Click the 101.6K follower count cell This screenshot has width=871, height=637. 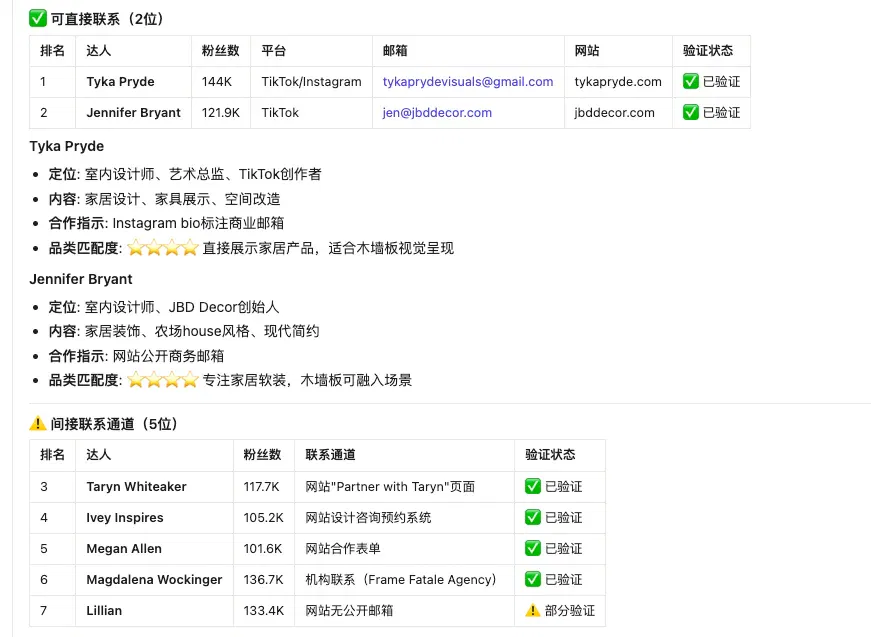(263, 549)
